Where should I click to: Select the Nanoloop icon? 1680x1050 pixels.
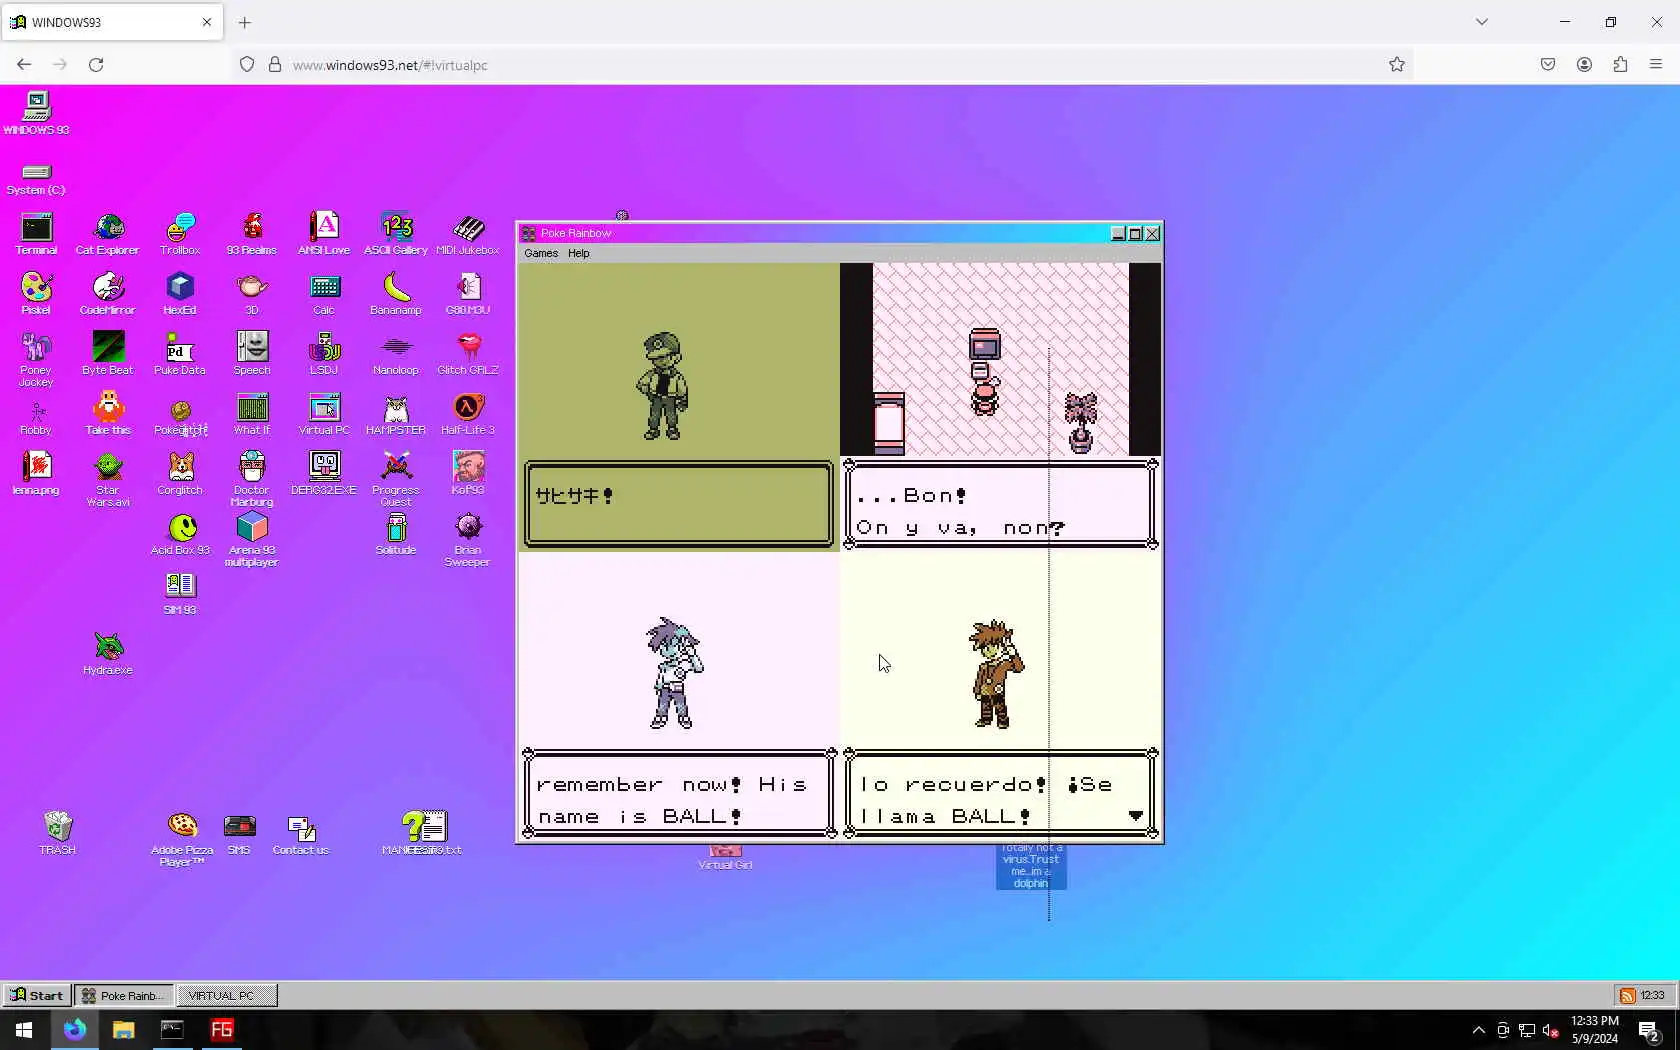(x=396, y=355)
